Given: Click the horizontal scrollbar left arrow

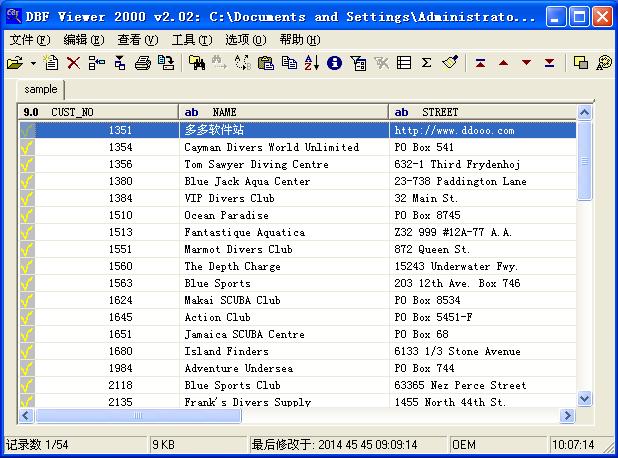Looking at the screenshot, I should pyautogui.click(x=26, y=415).
